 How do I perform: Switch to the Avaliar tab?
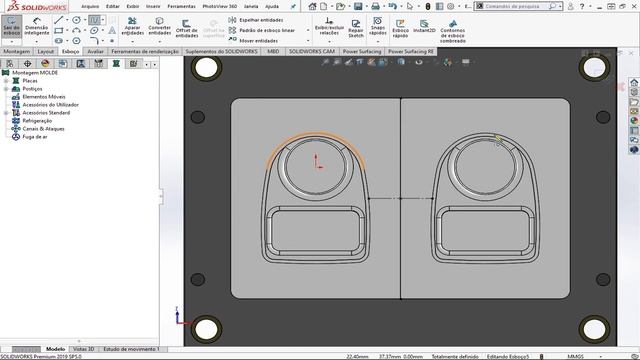click(x=96, y=51)
